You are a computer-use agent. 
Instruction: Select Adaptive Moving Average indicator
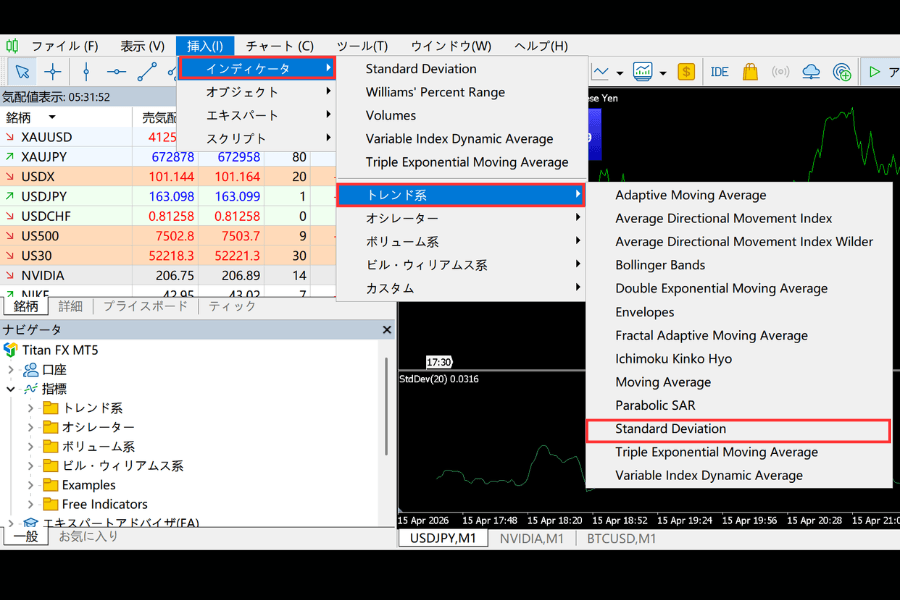pos(690,195)
